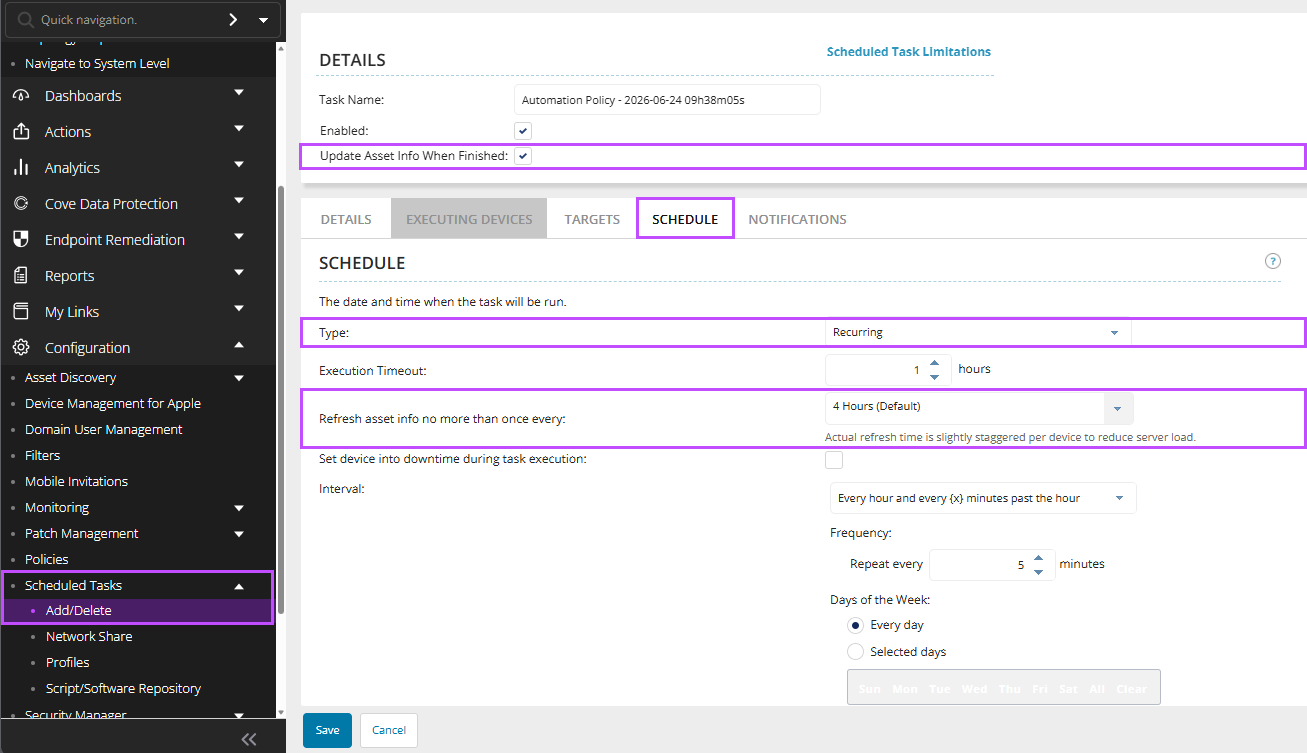This screenshot has height=753, width=1307.
Task: Open the Quick navigation dropdown caret
Action: (x=263, y=20)
